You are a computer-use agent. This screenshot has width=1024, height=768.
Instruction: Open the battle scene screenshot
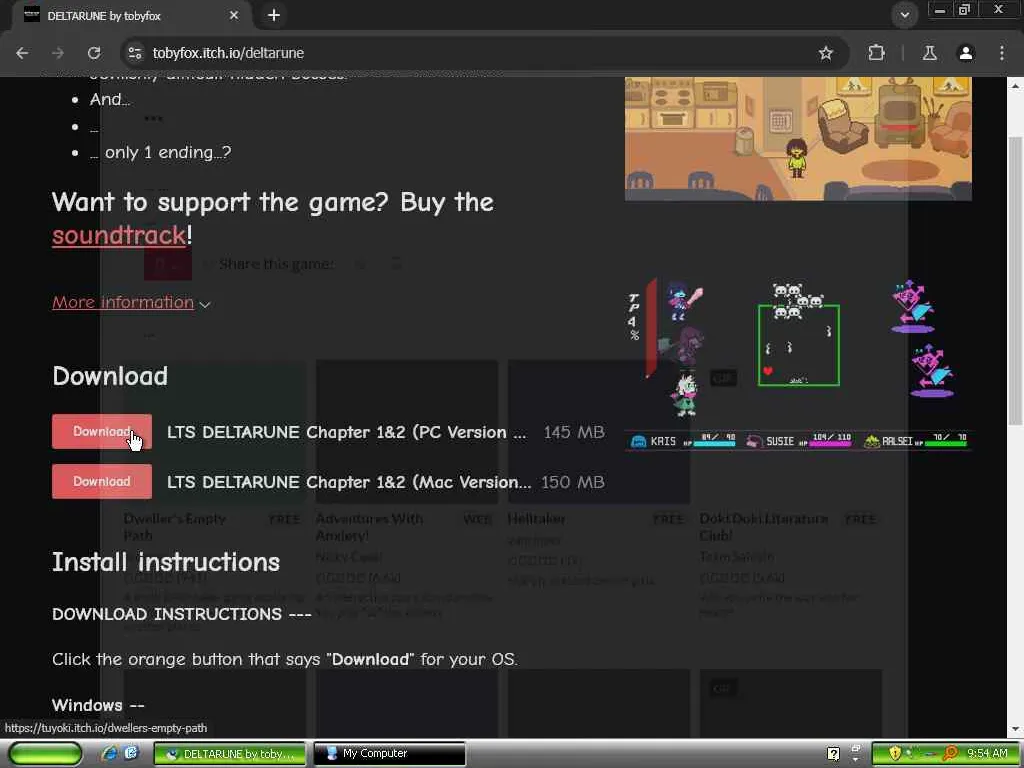click(798, 364)
